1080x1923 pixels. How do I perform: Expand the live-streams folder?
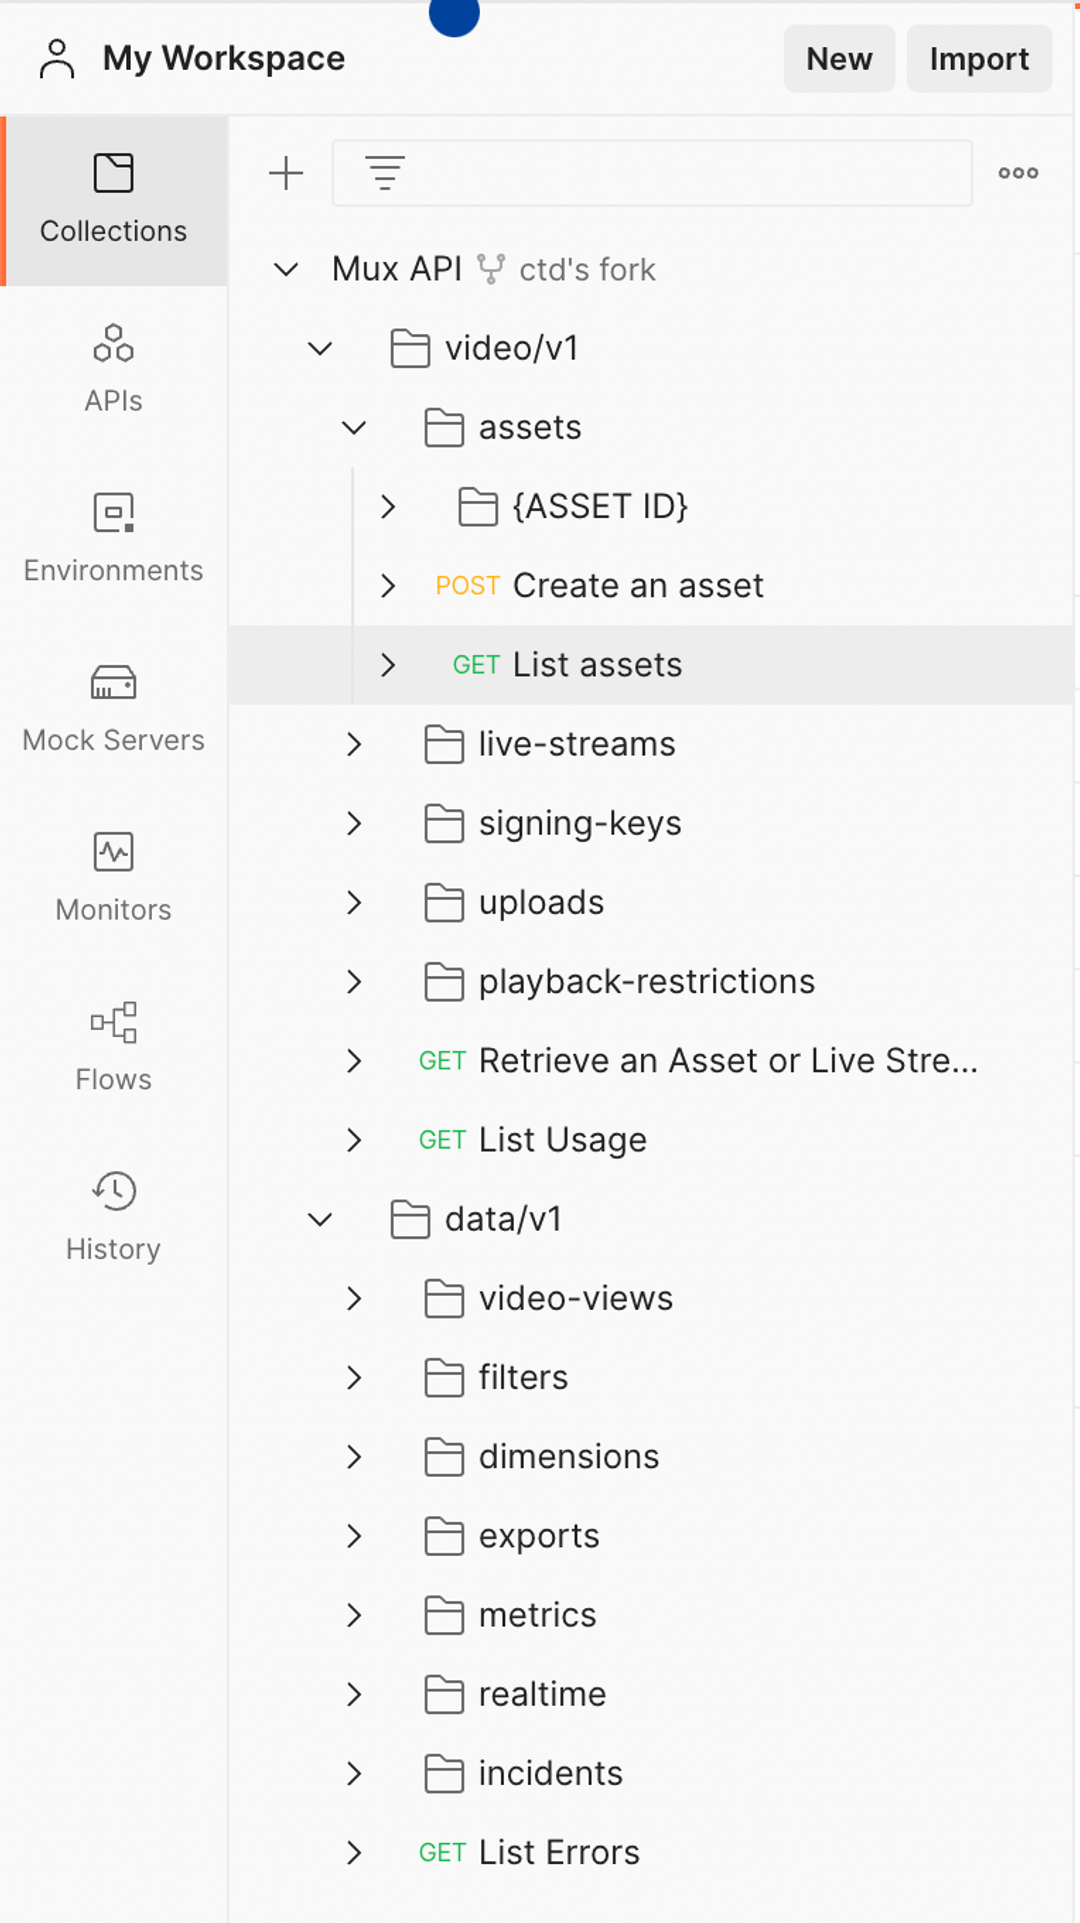[x=353, y=744]
